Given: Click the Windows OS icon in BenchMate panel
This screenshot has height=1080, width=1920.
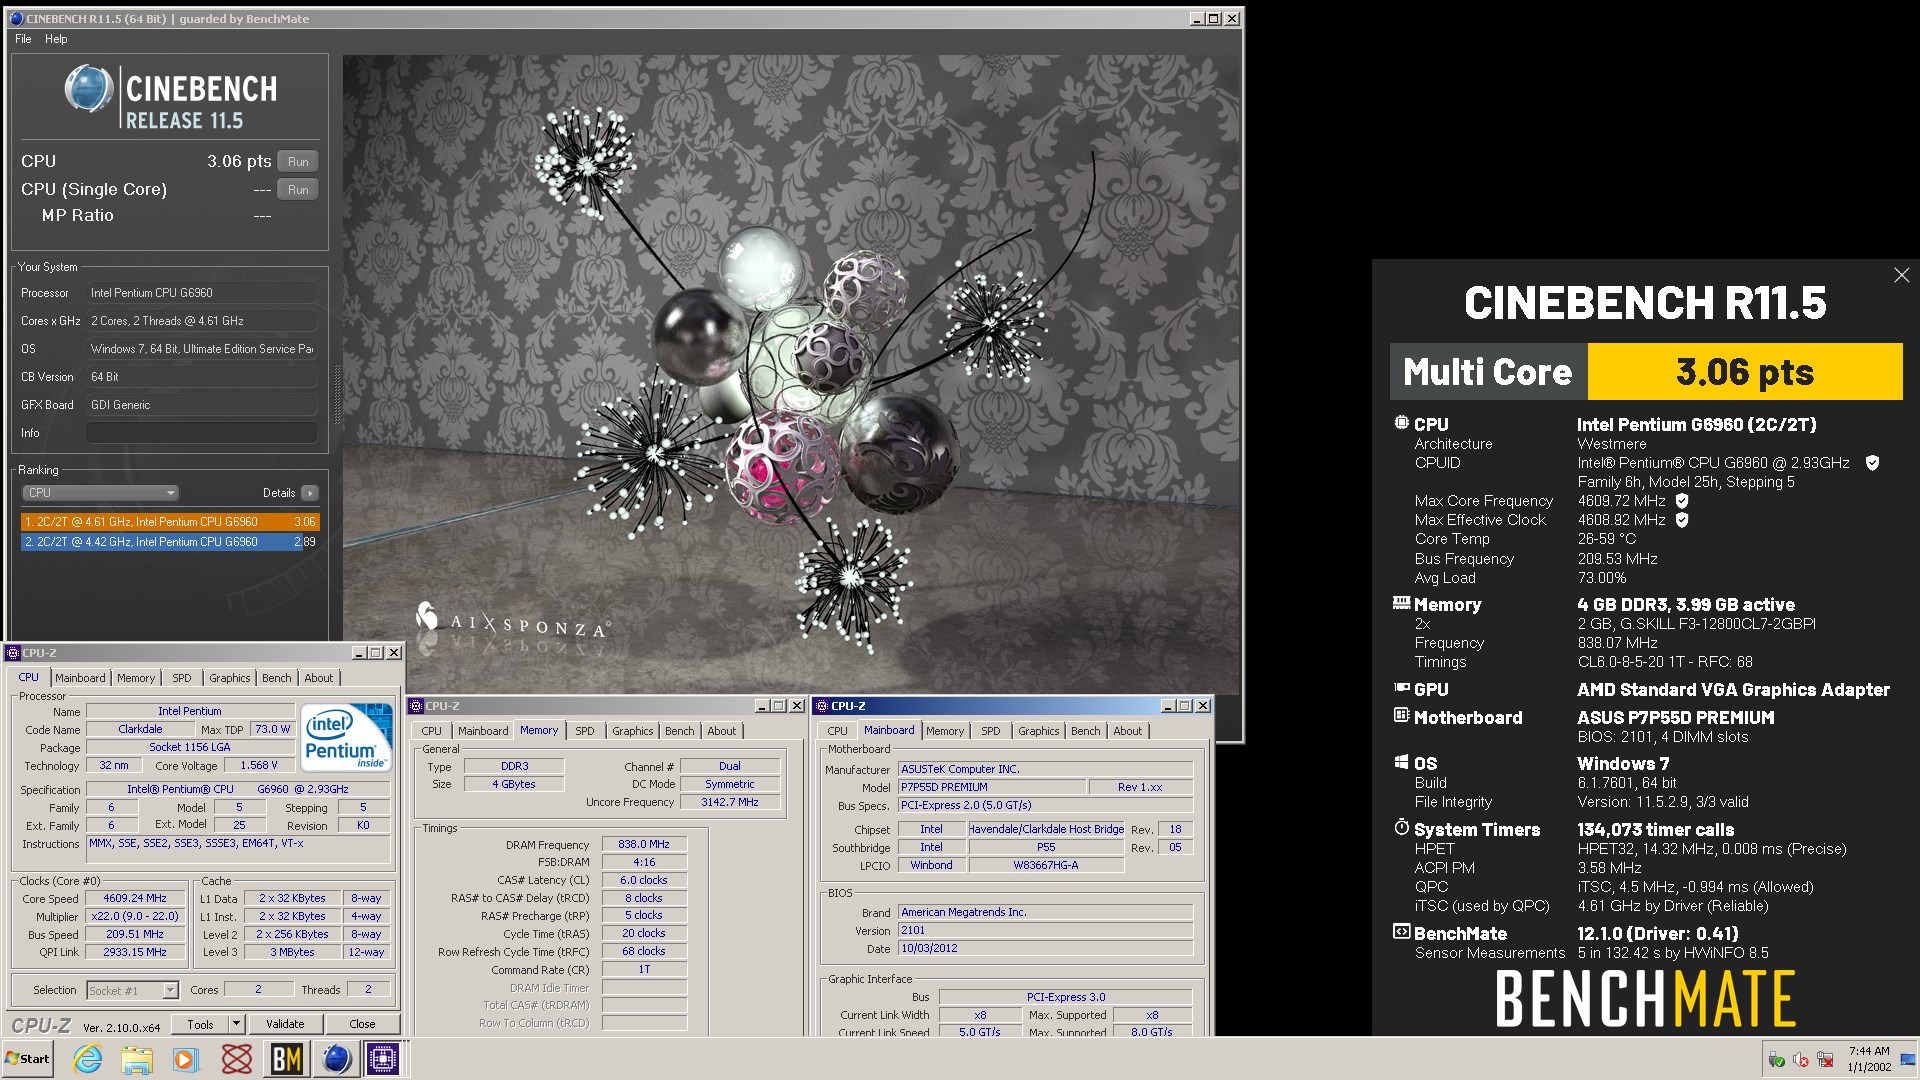Looking at the screenshot, I should 1401,762.
